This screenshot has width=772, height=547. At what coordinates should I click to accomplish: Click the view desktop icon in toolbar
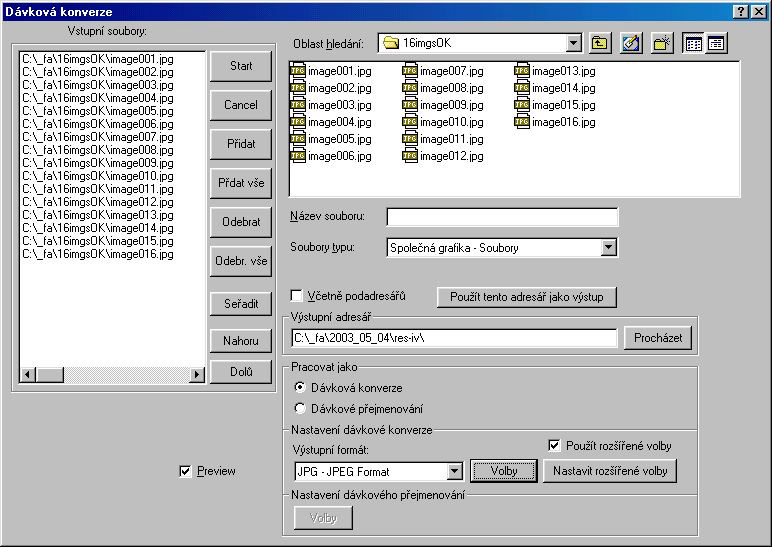[631, 43]
